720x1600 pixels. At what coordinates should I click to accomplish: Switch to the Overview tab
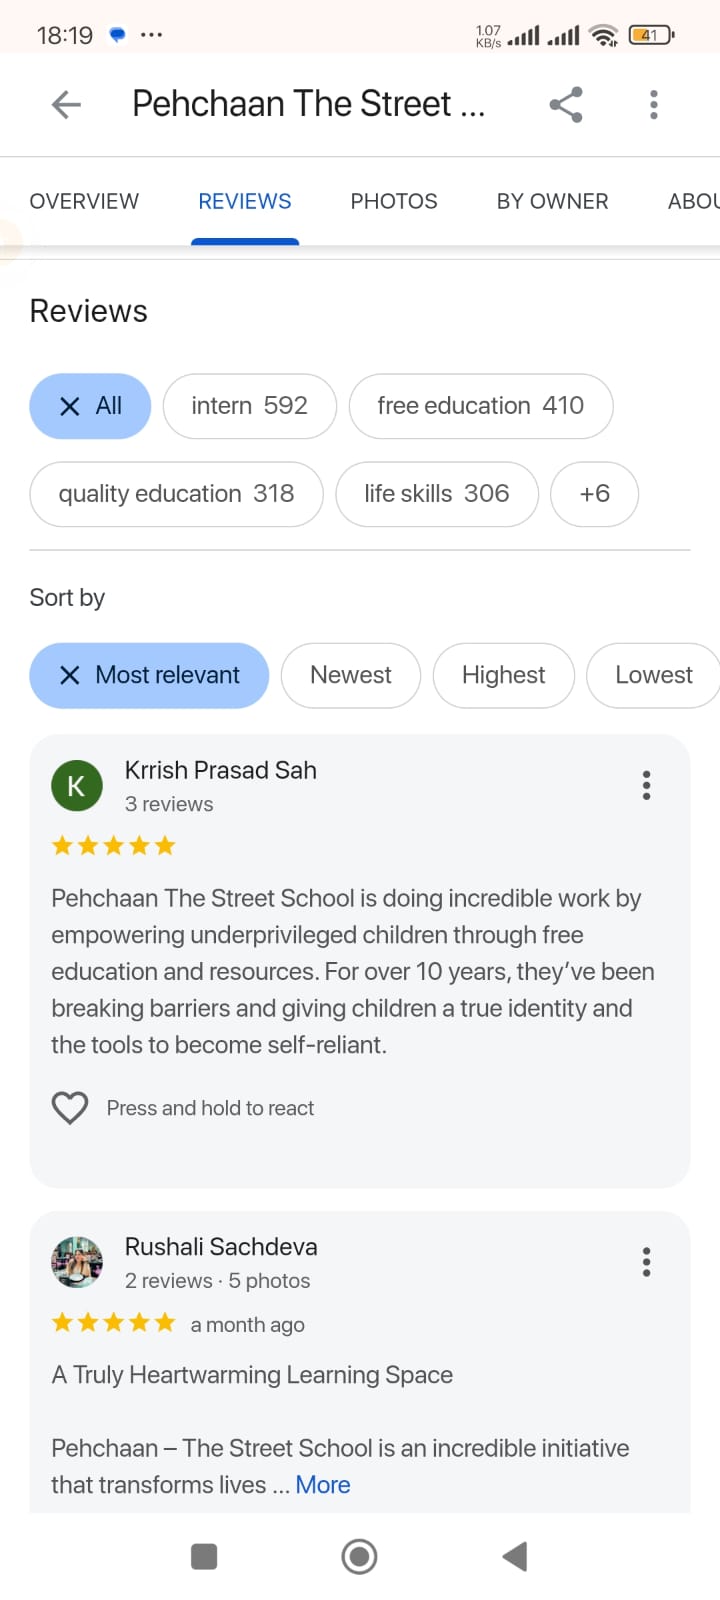[x=84, y=201]
